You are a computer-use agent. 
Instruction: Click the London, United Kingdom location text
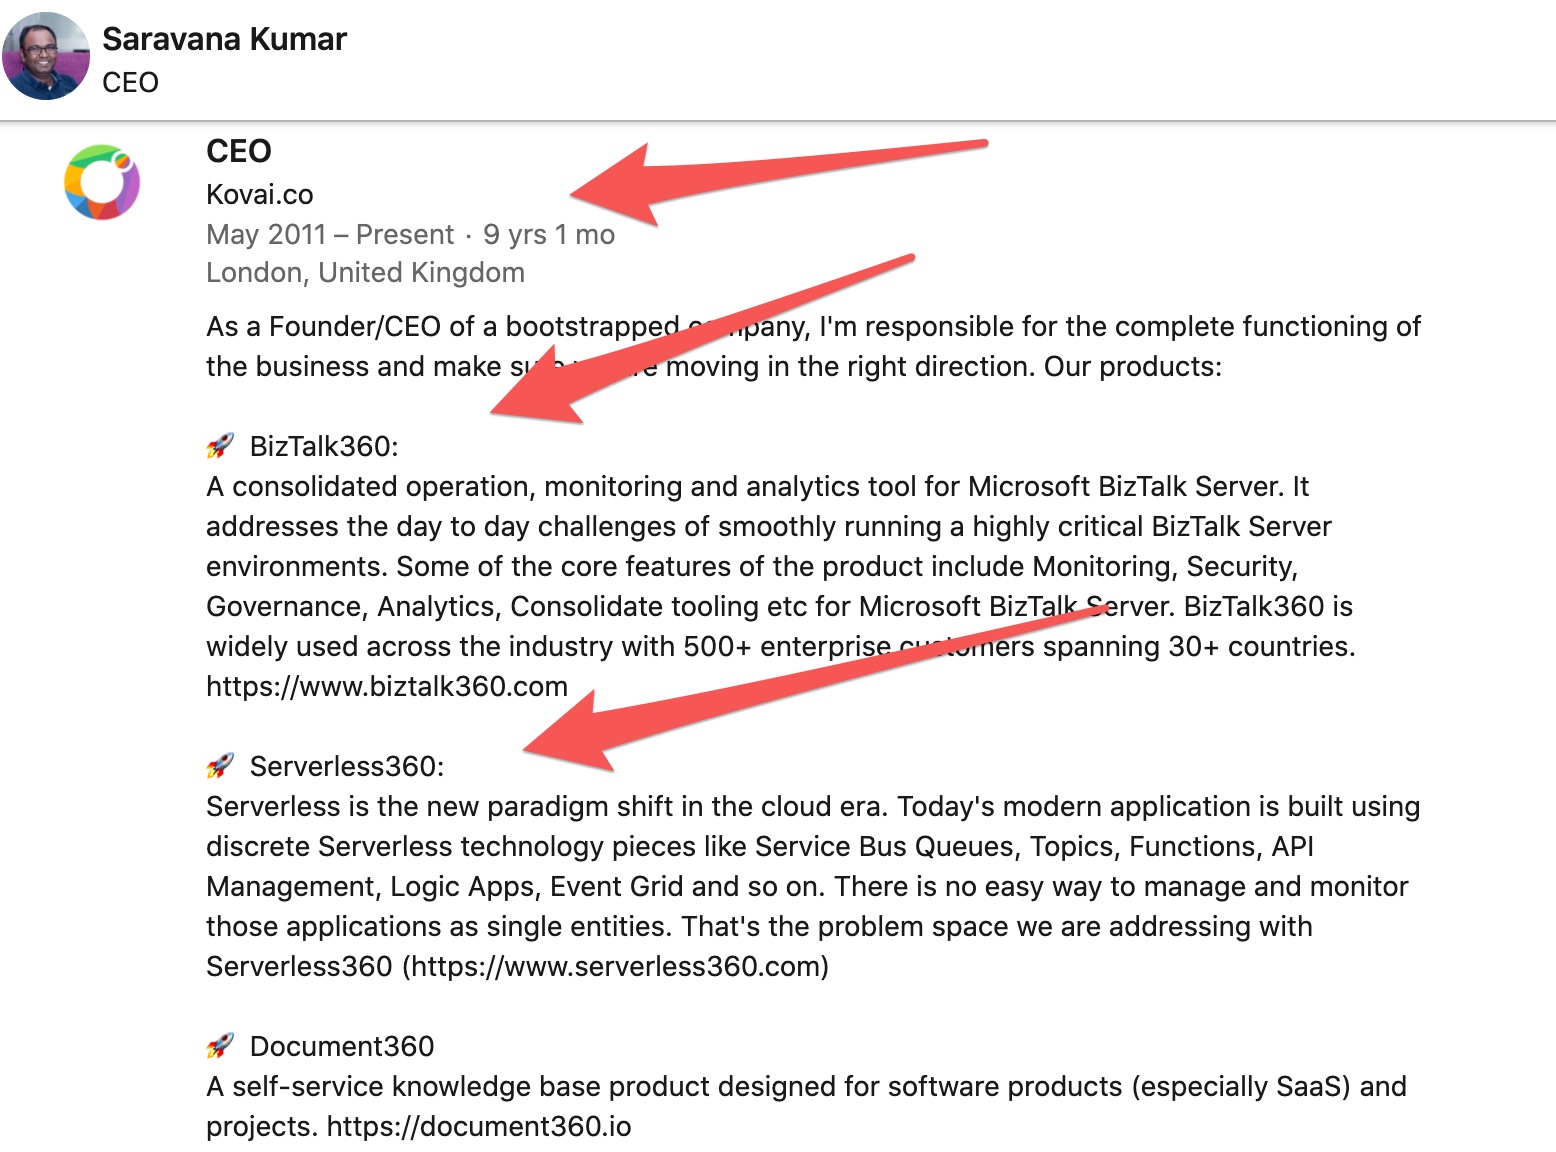(x=365, y=271)
